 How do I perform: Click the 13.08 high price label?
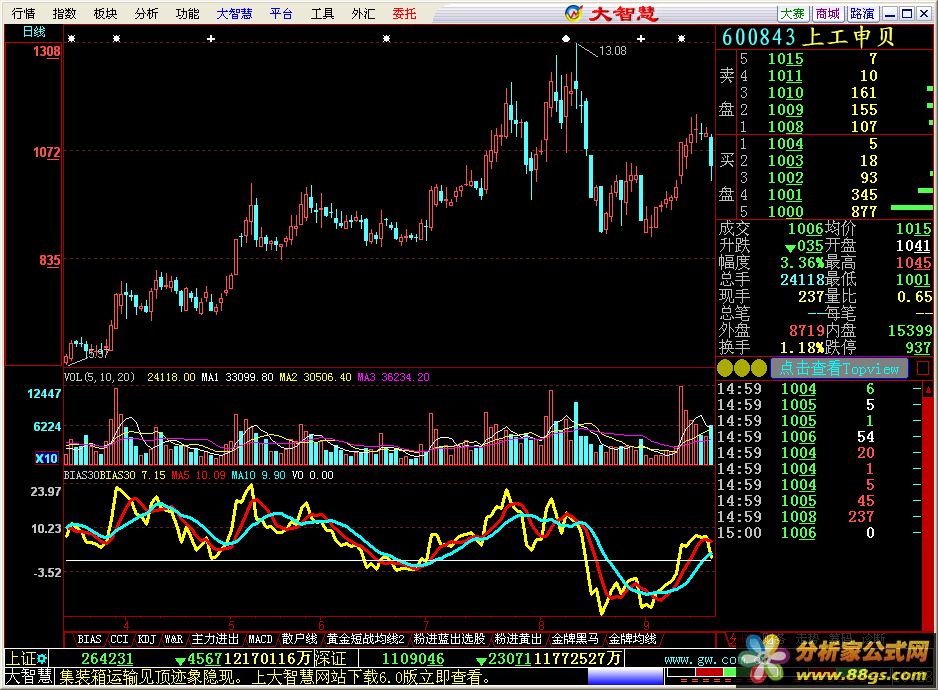[613, 51]
